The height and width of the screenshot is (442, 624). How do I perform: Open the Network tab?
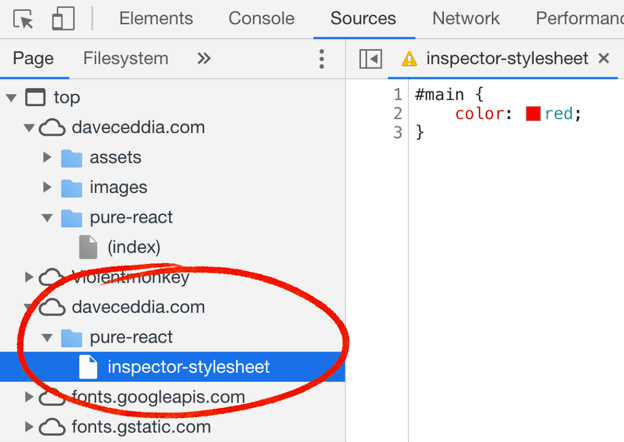(466, 18)
